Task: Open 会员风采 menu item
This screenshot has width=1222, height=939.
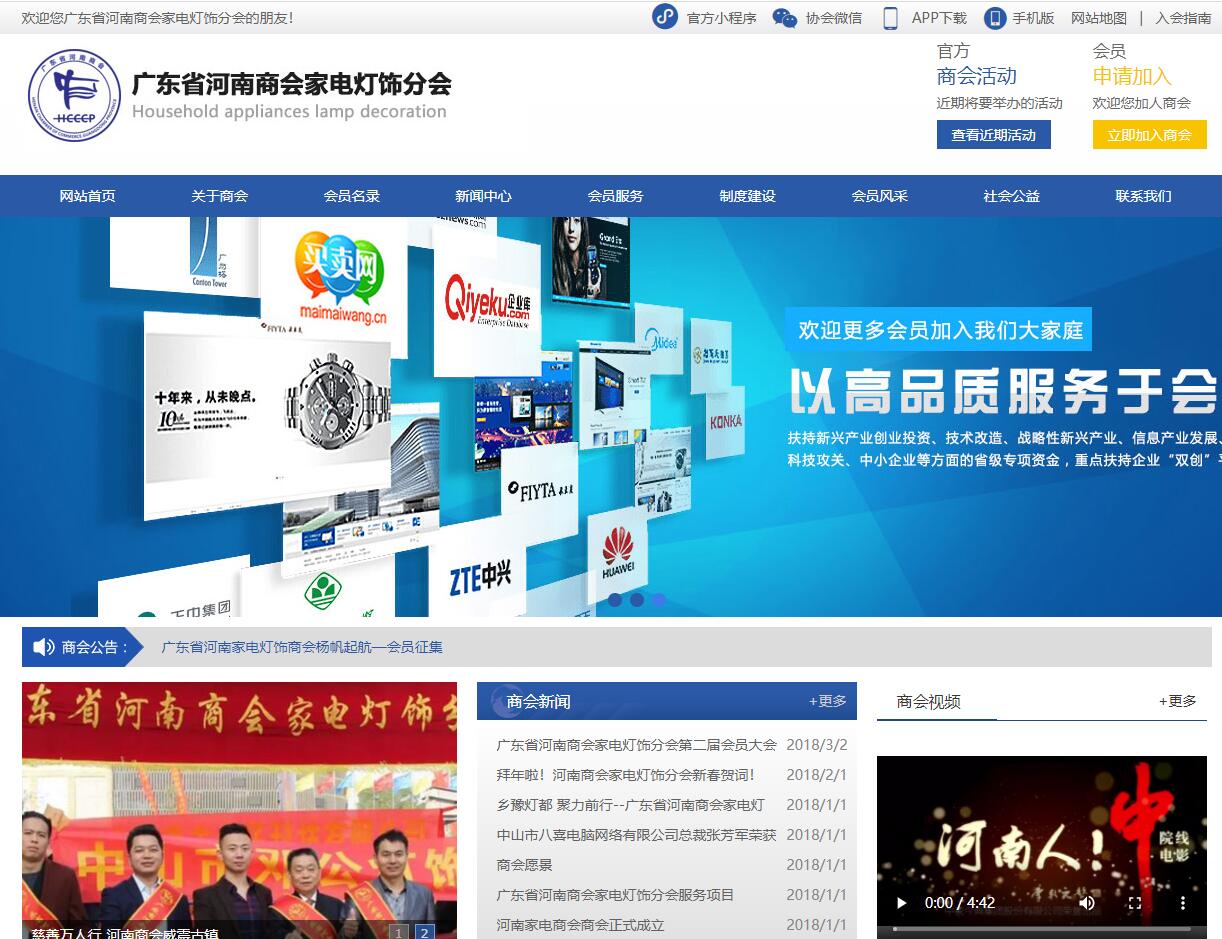Action: tap(879, 196)
